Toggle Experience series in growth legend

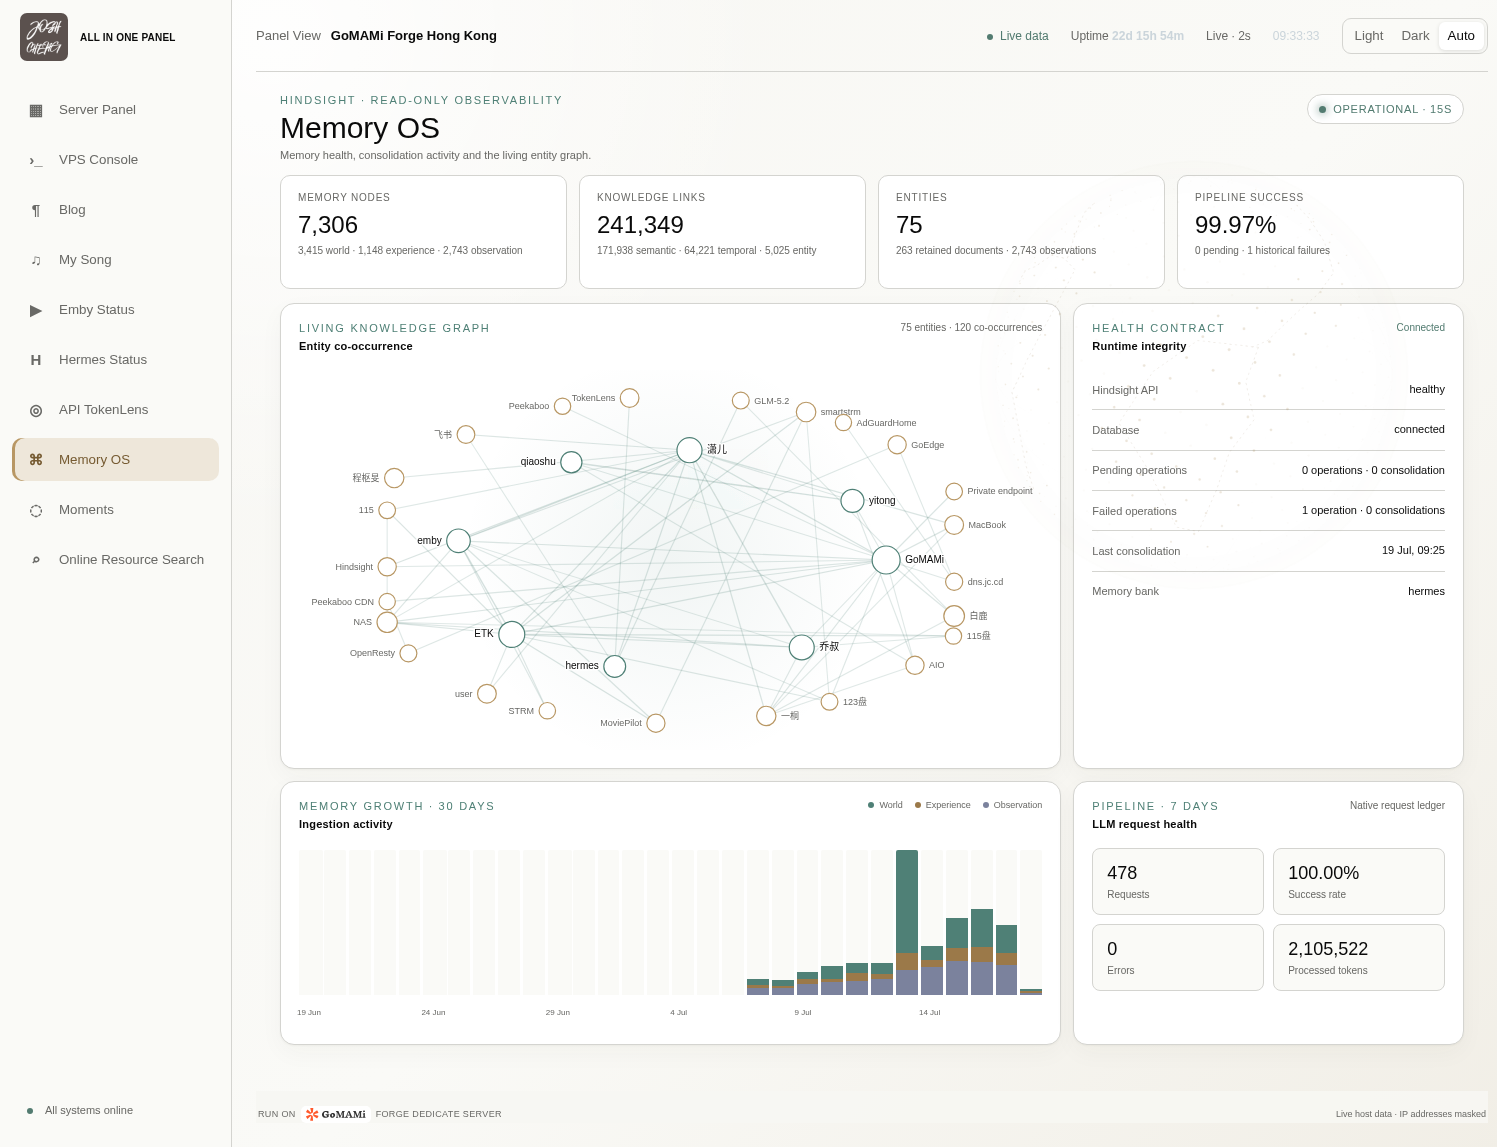point(942,805)
